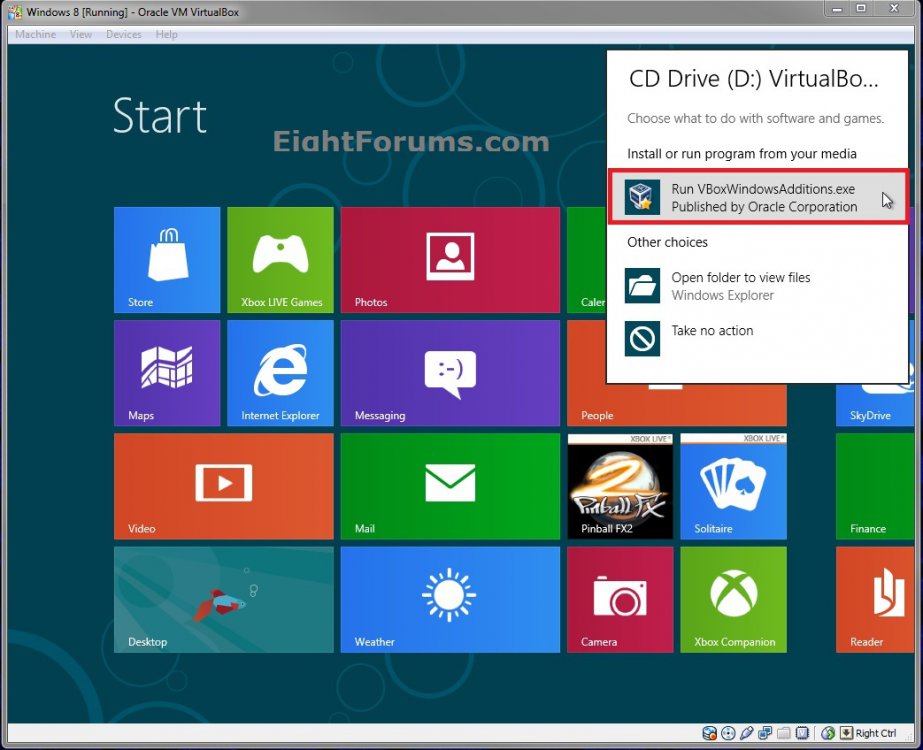
Task: Click the virtualization CPU status icon
Action: click(x=802, y=733)
